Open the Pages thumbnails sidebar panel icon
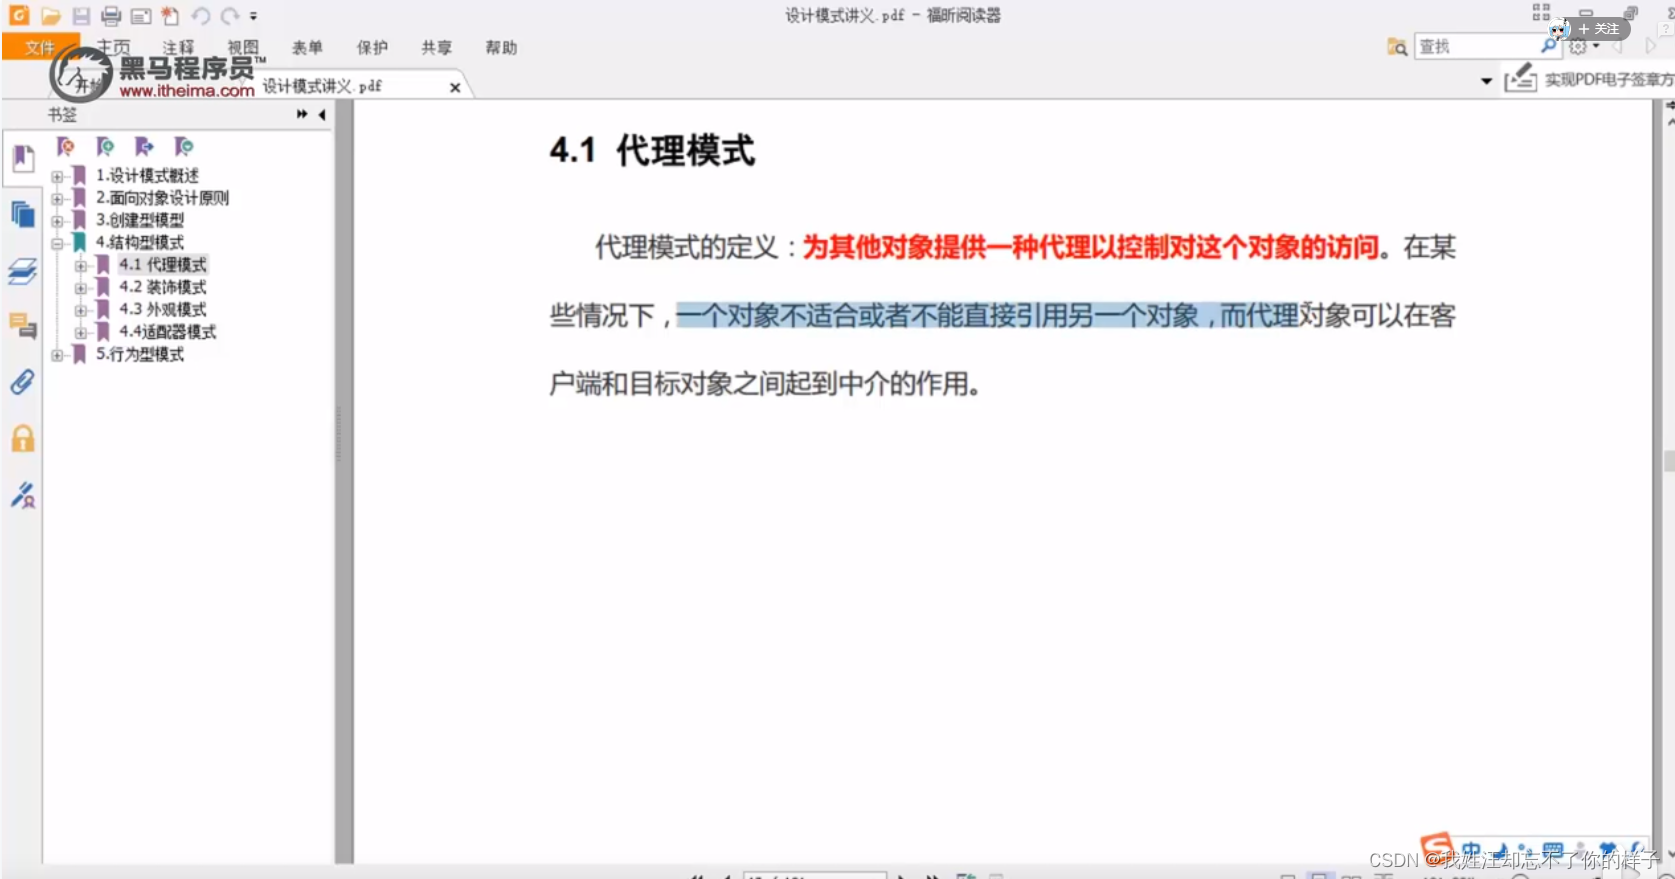The height and width of the screenshot is (879, 1675). [x=23, y=214]
